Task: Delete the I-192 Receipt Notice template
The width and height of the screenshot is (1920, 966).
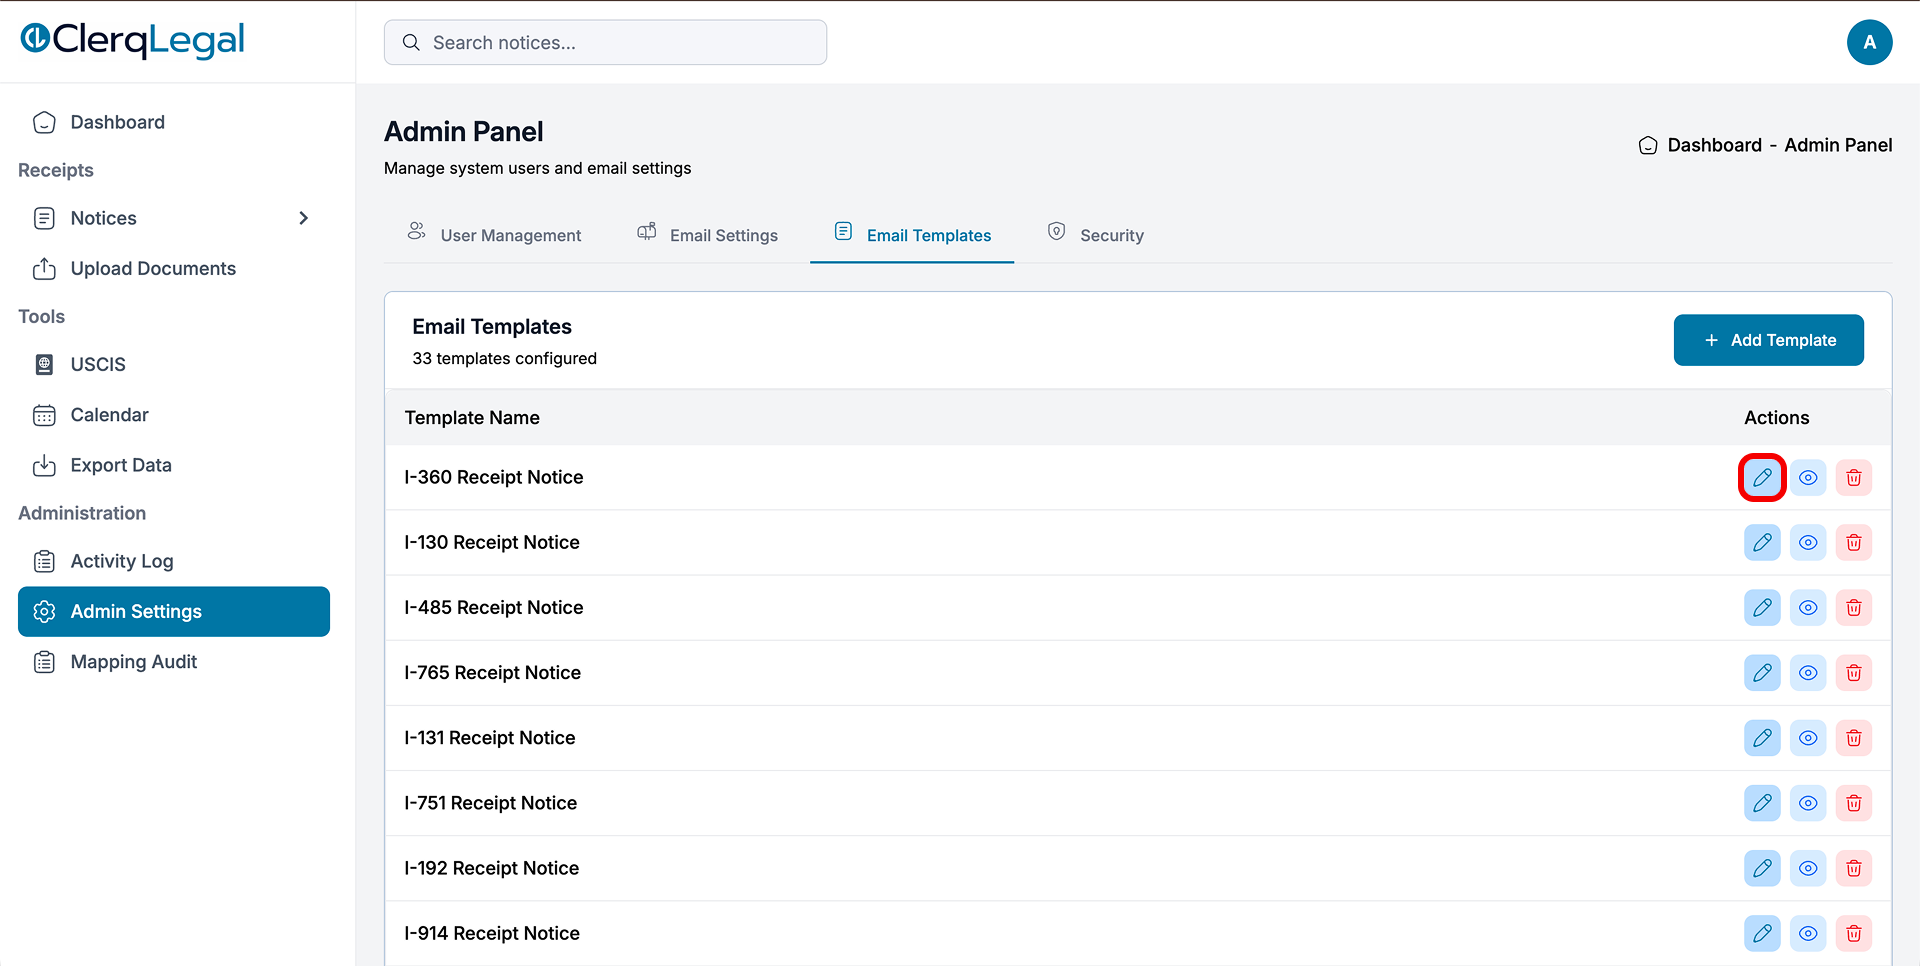Action: pyautogui.click(x=1854, y=868)
